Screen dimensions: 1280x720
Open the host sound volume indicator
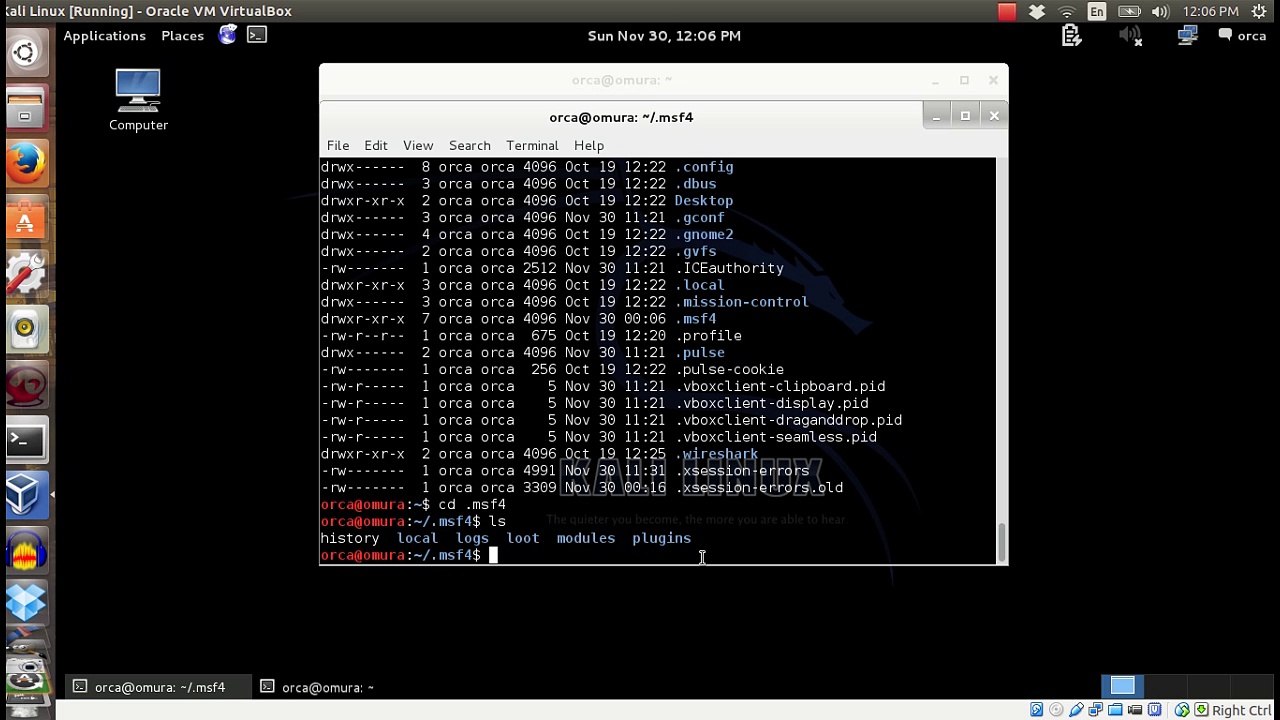(x=1160, y=11)
